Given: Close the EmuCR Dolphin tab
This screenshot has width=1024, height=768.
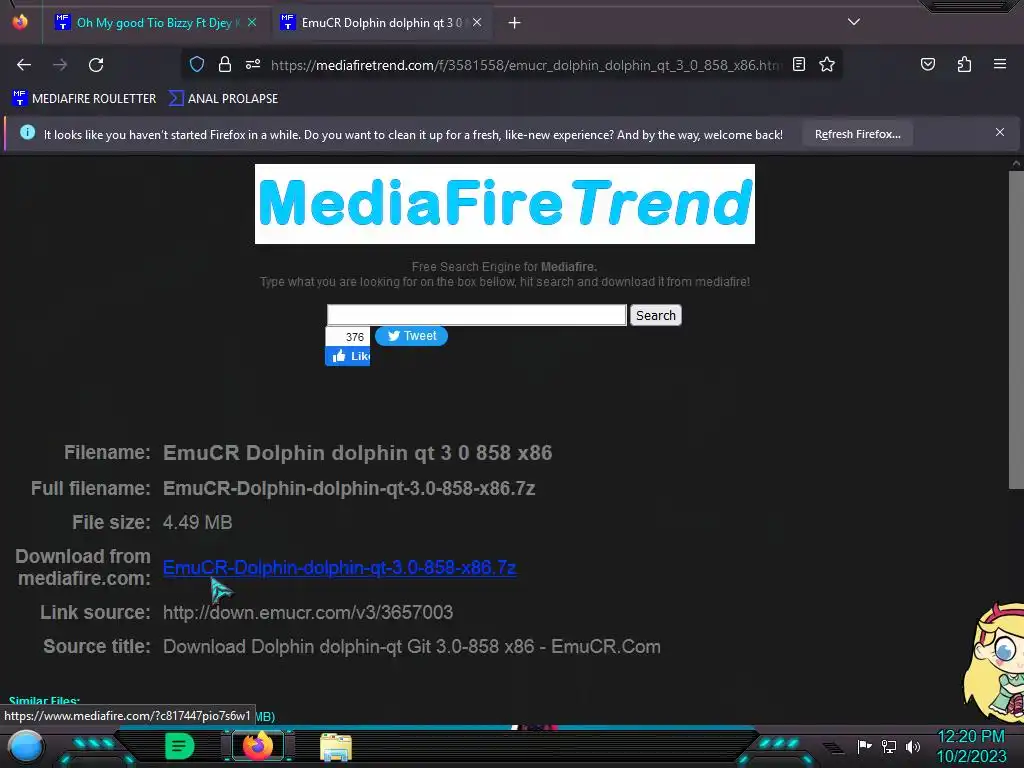Looking at the screenshot, I should (477, 22).
